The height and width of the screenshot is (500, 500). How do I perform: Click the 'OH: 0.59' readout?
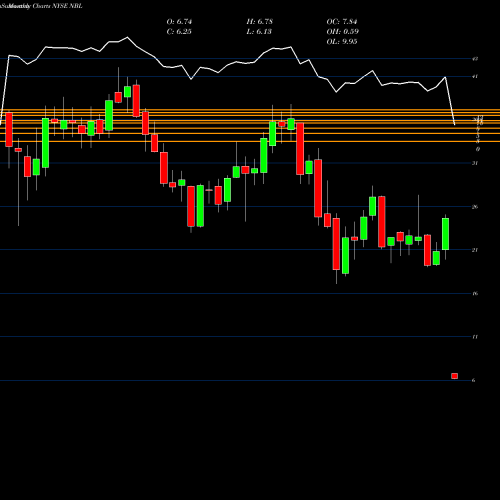coord(342,31)
